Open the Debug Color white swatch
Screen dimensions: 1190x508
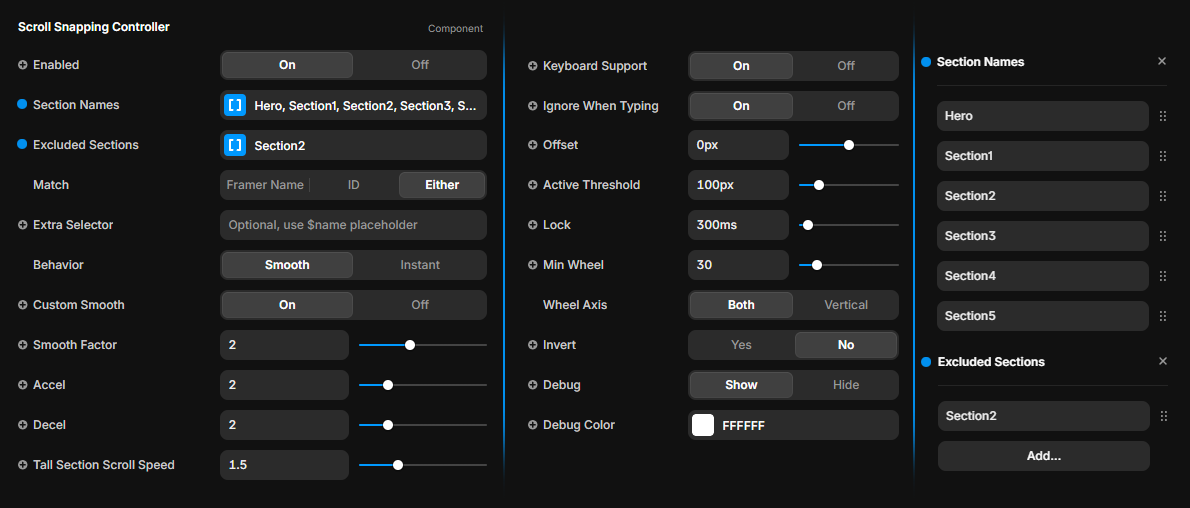point(703,425)
